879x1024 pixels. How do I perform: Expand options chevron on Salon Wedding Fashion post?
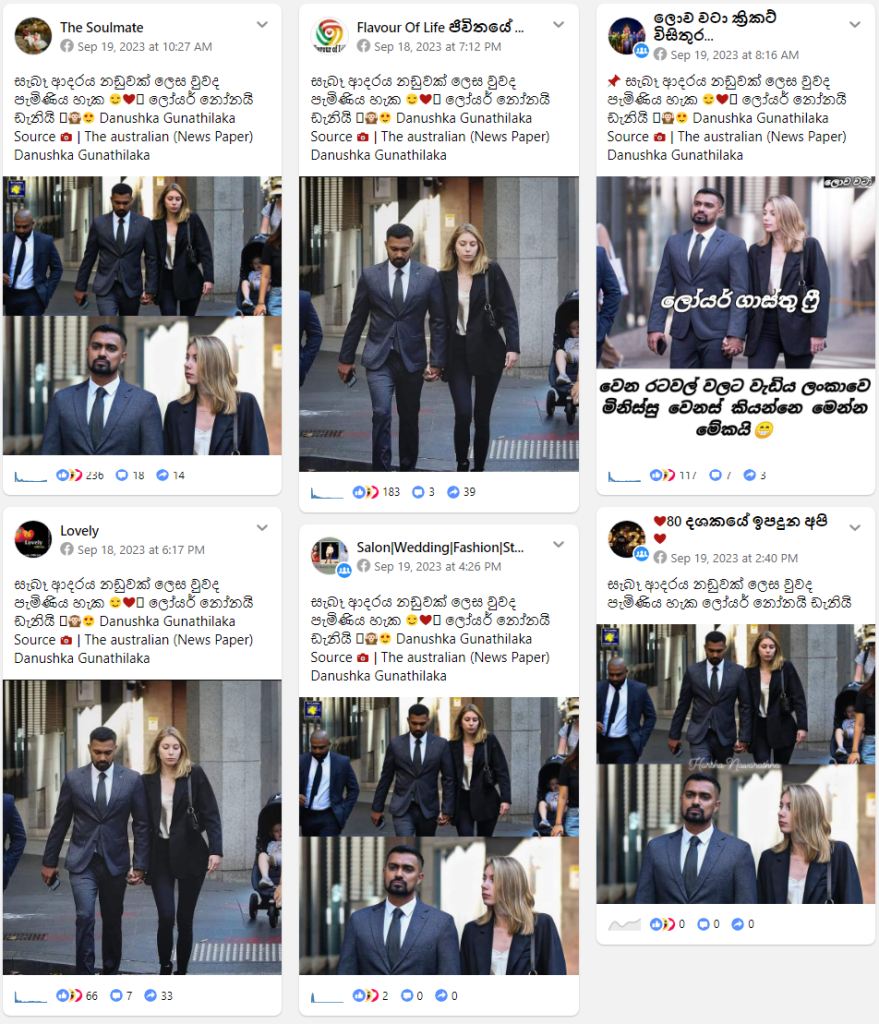point(558,545)
